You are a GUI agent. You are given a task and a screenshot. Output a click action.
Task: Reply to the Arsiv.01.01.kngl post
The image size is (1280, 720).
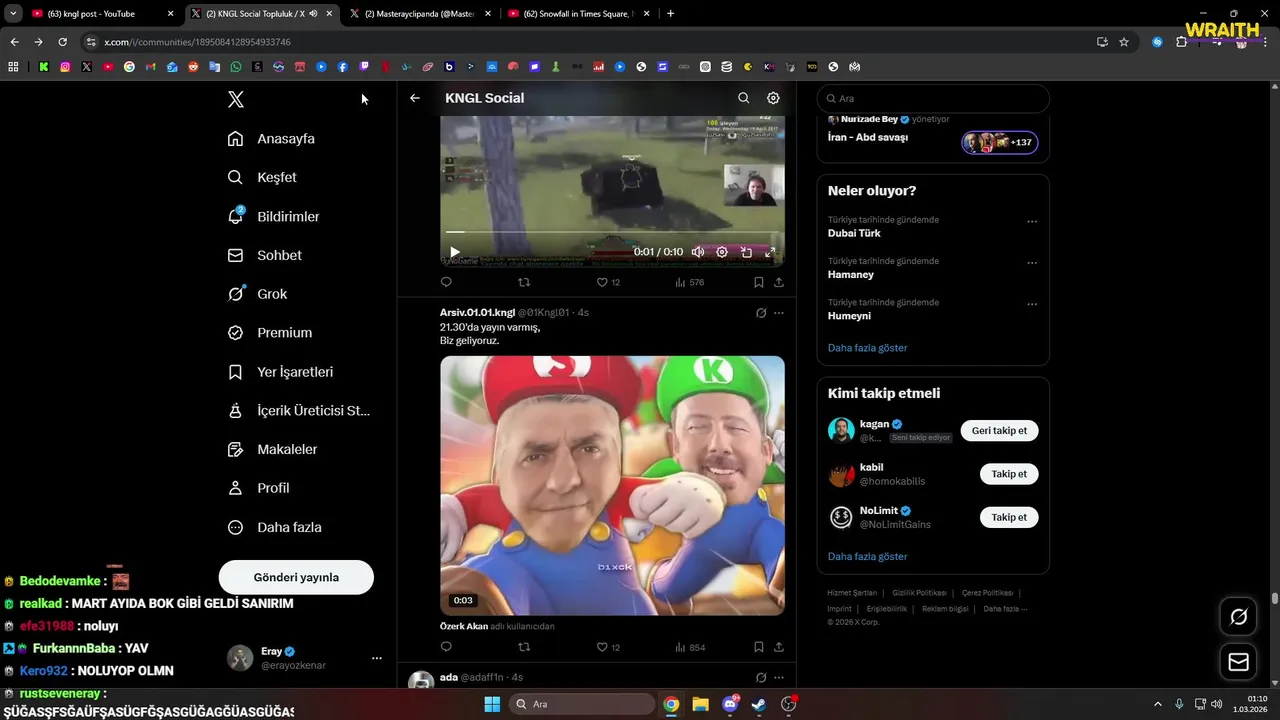(446, 647)
